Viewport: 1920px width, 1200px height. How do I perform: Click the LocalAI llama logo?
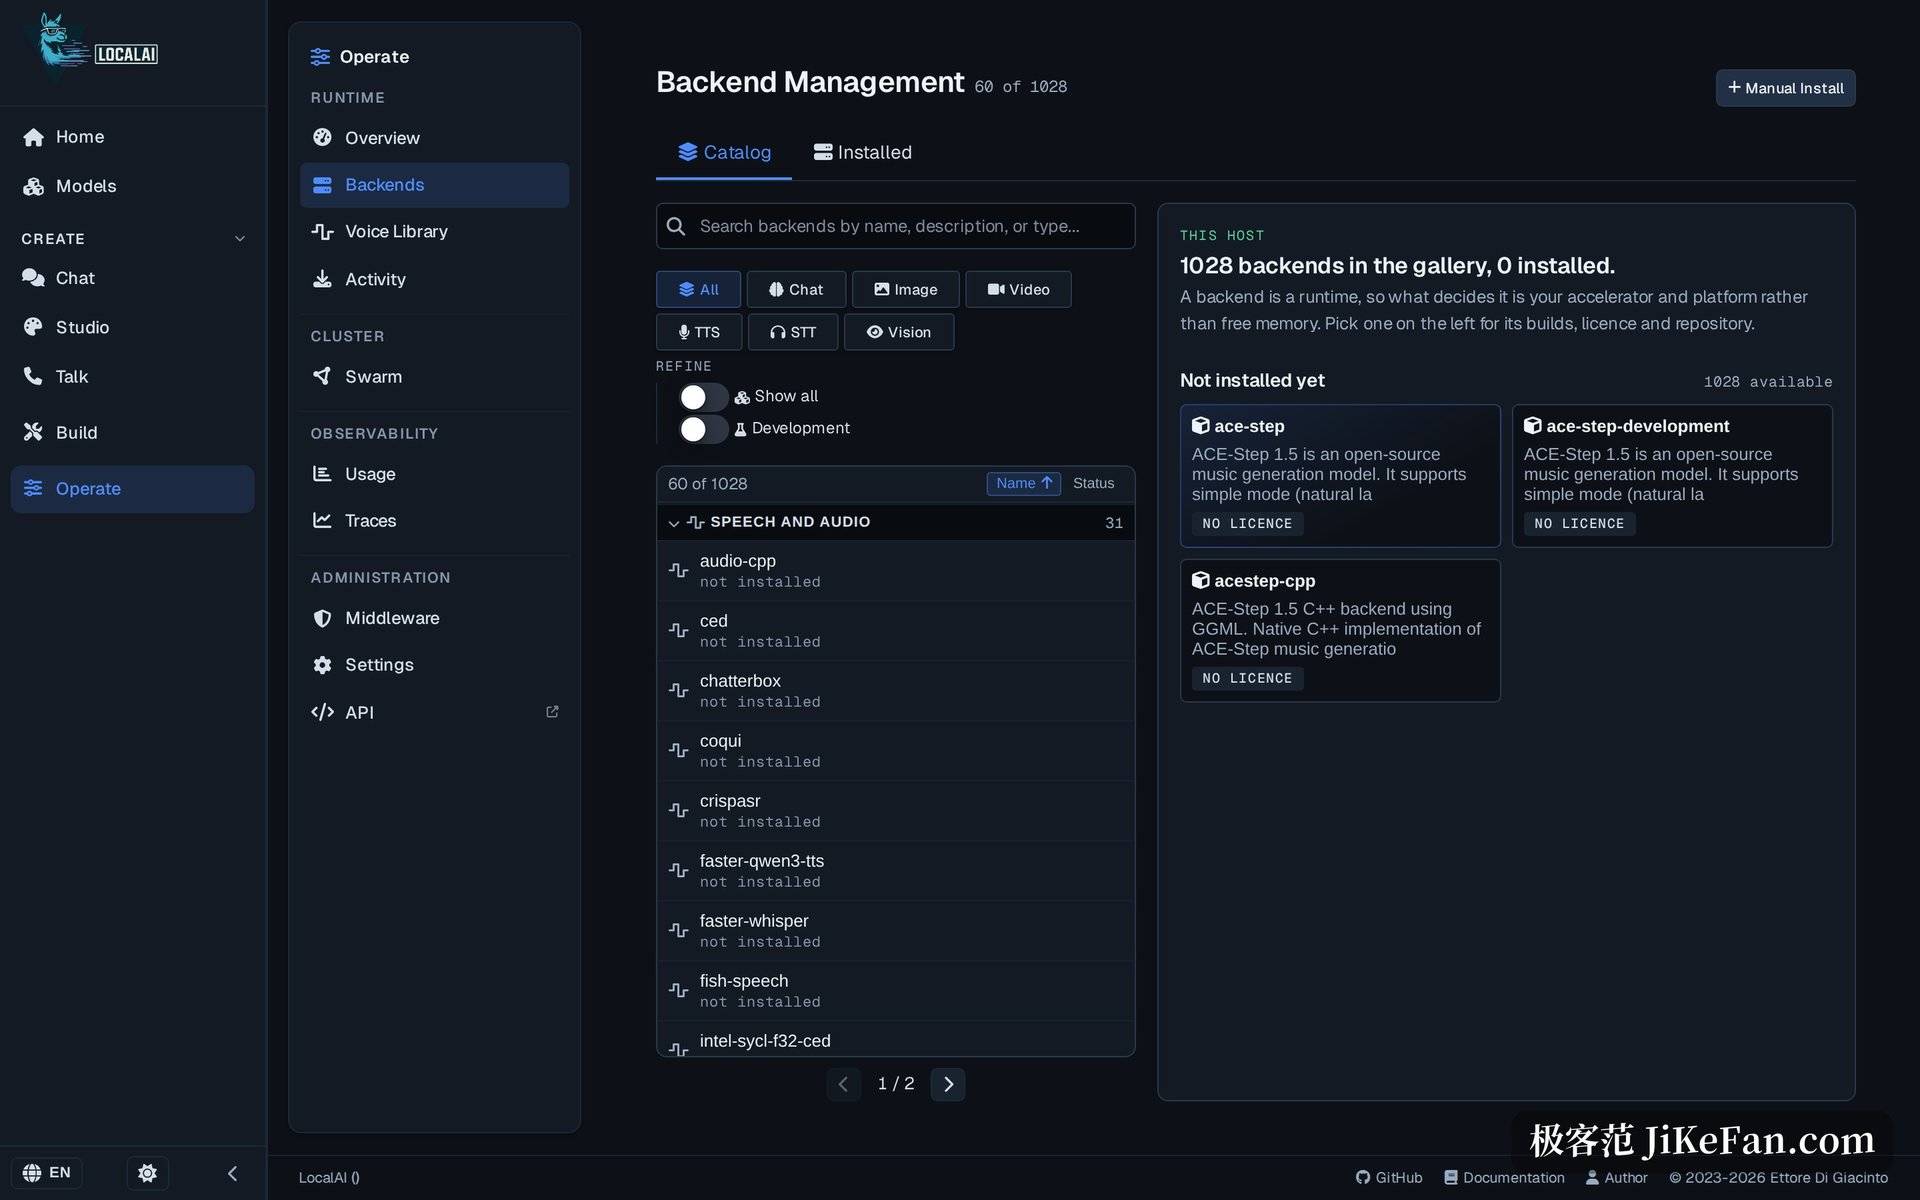coord(97,48)
